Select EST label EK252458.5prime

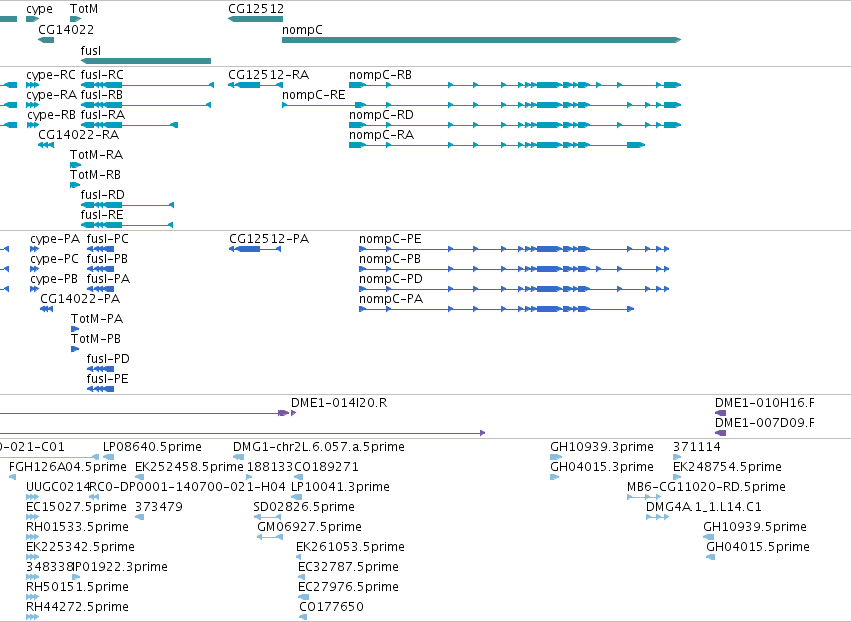point(189,467)
